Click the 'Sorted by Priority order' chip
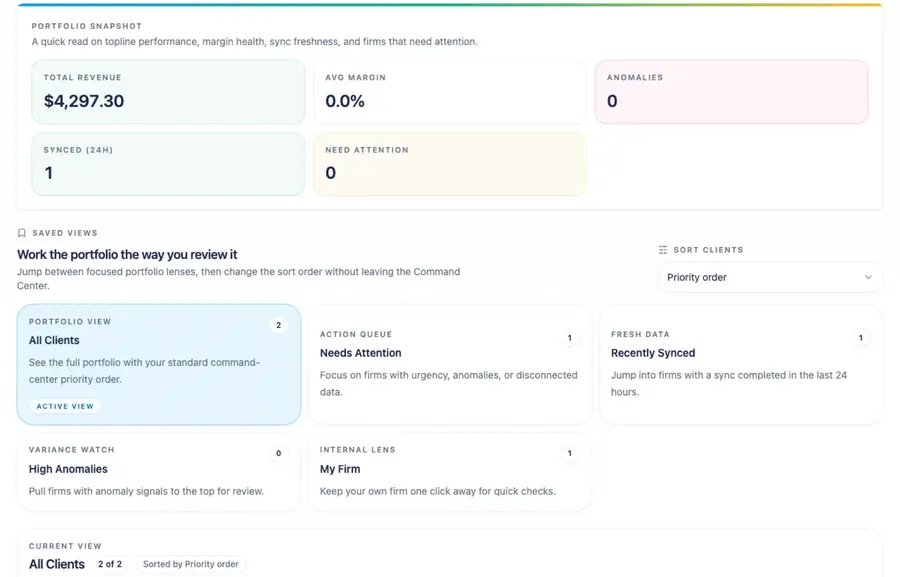Viewport: 900px width, 577px height. point(191,564)
